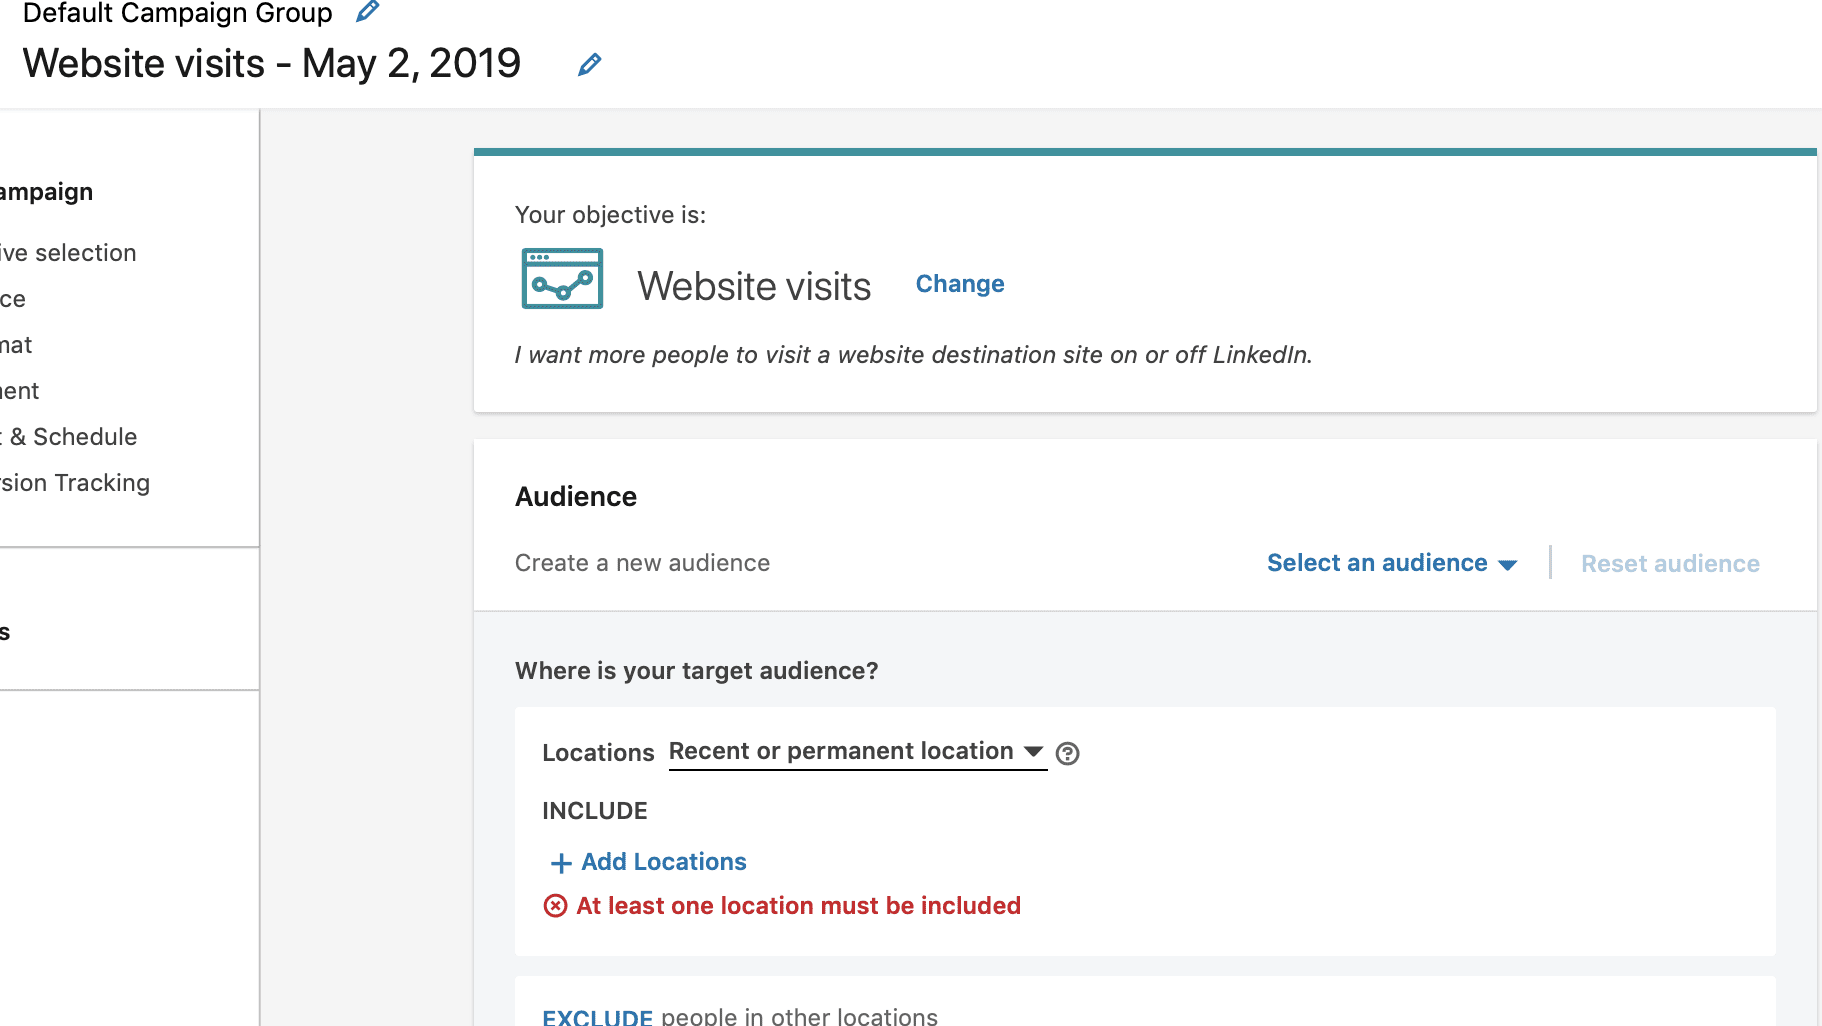Screen dimensions: 1822x1026
Task: Go to Audience step in sidebar
Action: [13, 299]
